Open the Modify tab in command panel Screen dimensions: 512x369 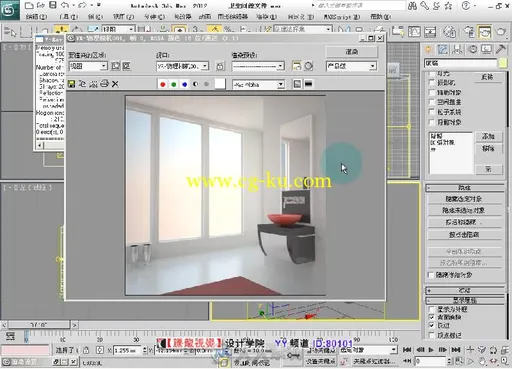442,50
